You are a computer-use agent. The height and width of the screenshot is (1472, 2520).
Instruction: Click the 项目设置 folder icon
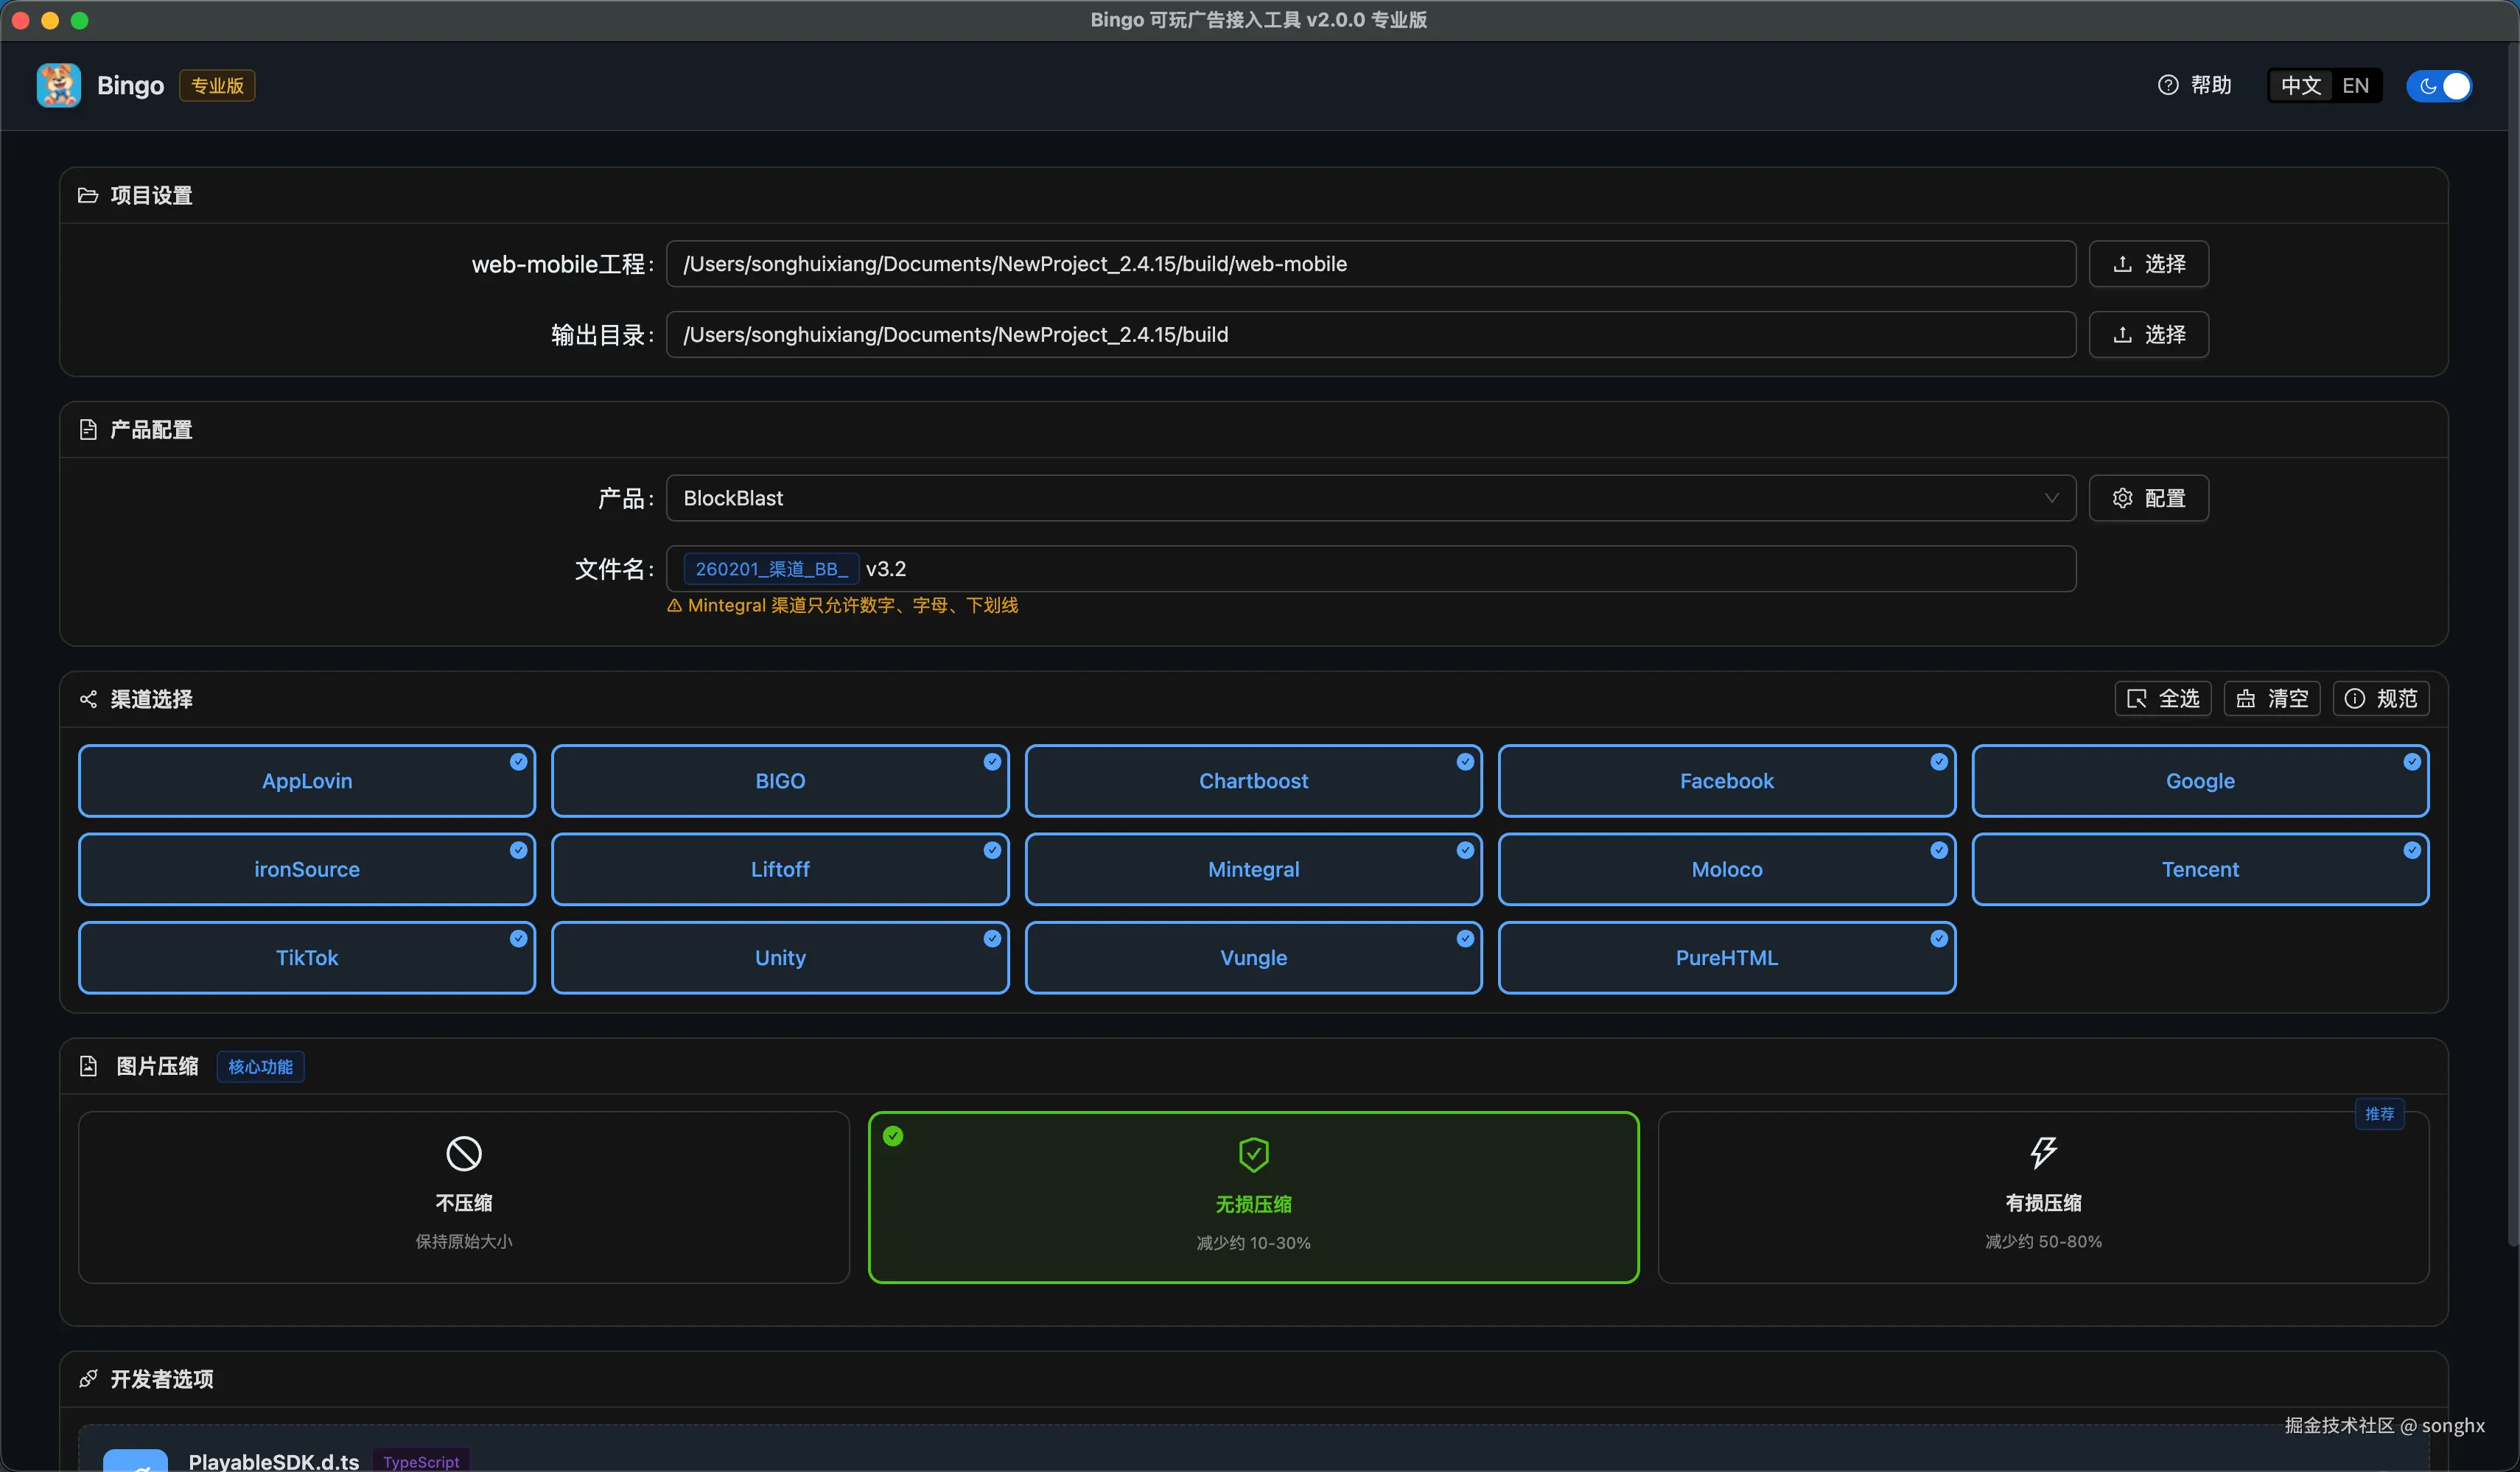(x=88, y=195)
